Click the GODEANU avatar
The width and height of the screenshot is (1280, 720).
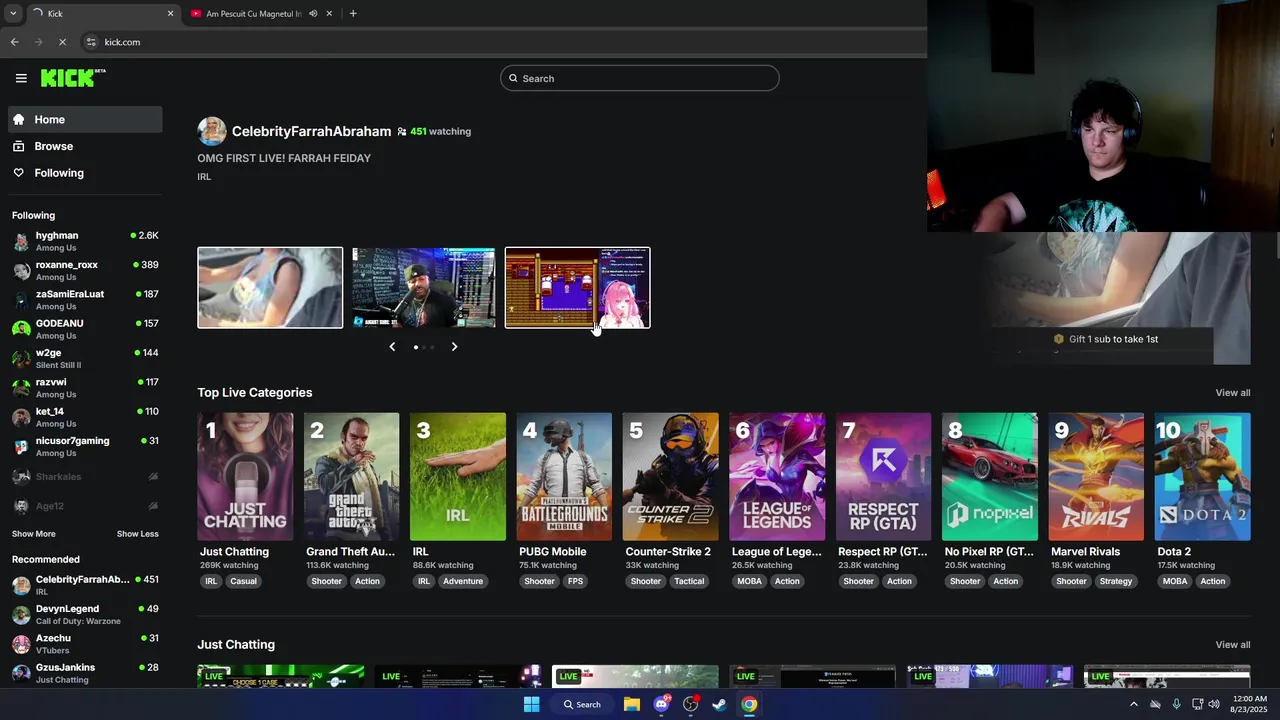[x=21, y=329]
